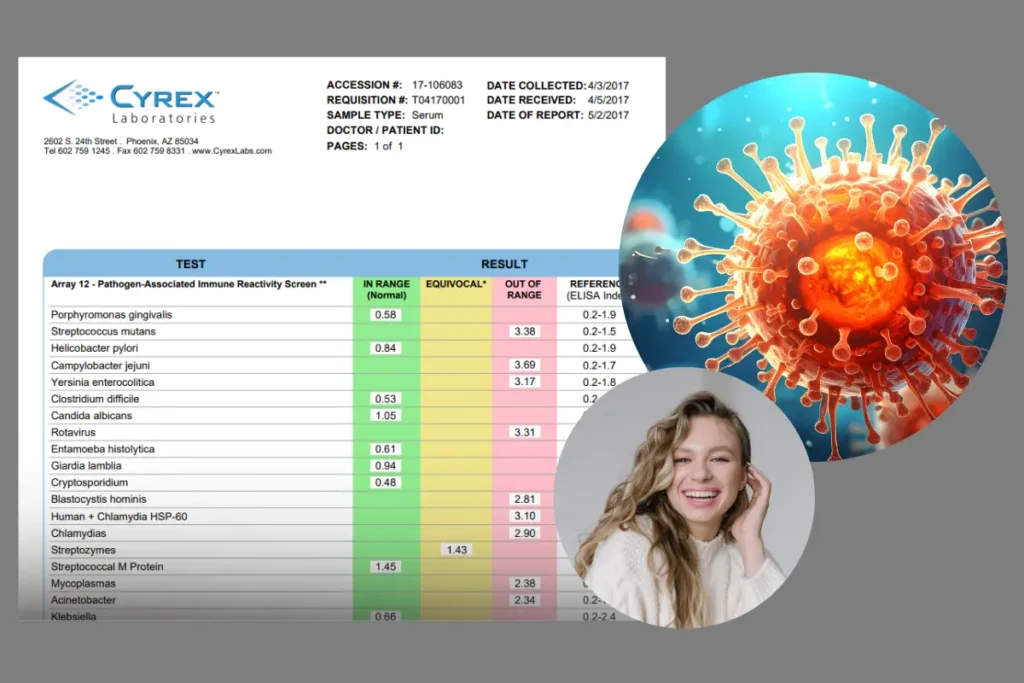The image size is (1024, 683).
Task: Click the Cyrex Laboratories logo
Action: point(131,103)
